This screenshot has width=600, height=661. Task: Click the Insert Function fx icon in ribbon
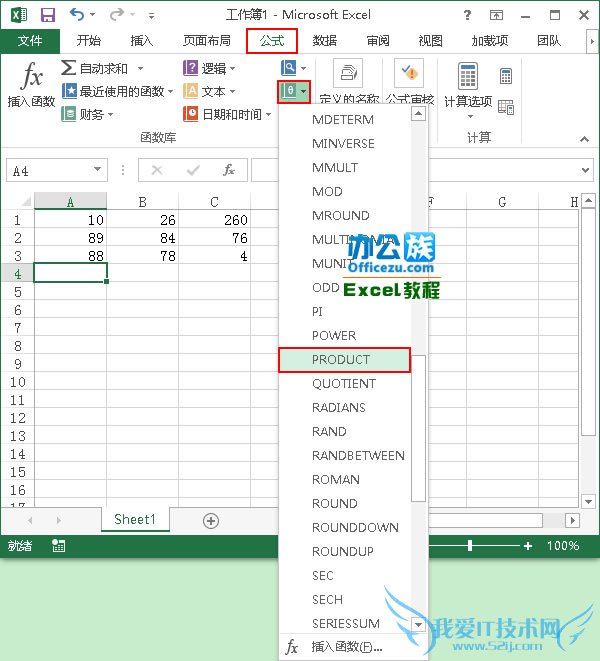(32, 76)
